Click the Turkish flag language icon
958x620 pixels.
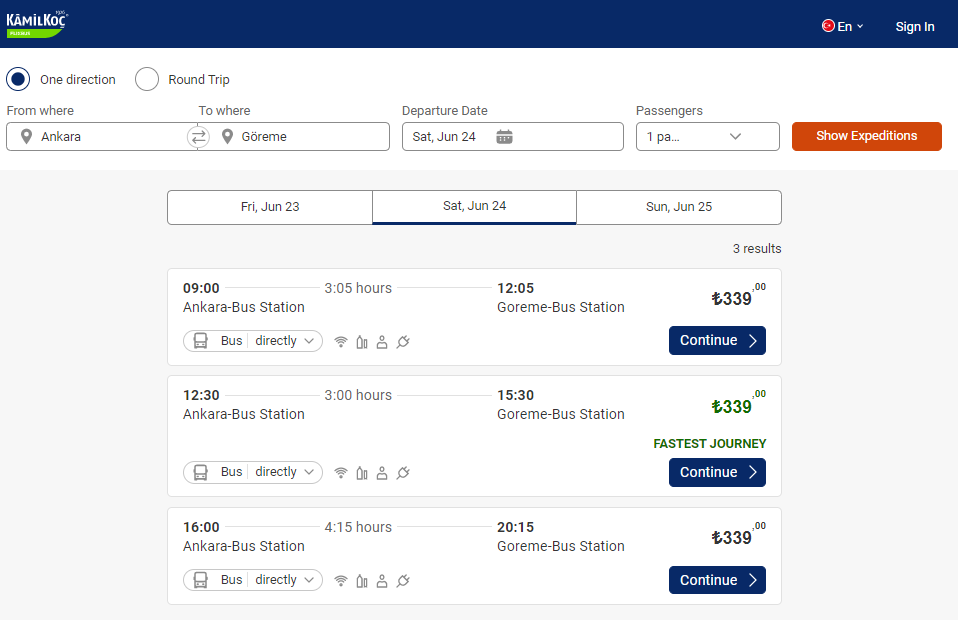[828, 26]
